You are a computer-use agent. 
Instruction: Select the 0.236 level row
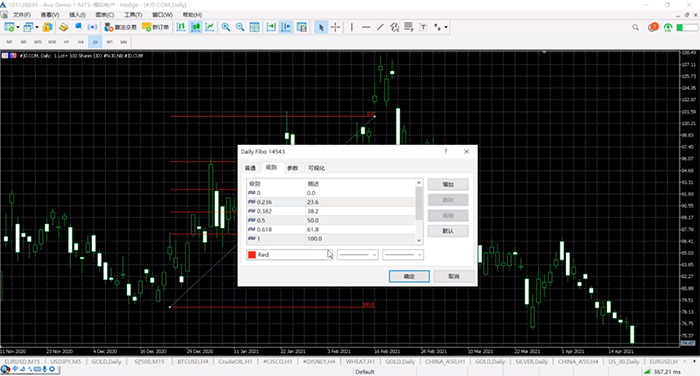(331, 202)
